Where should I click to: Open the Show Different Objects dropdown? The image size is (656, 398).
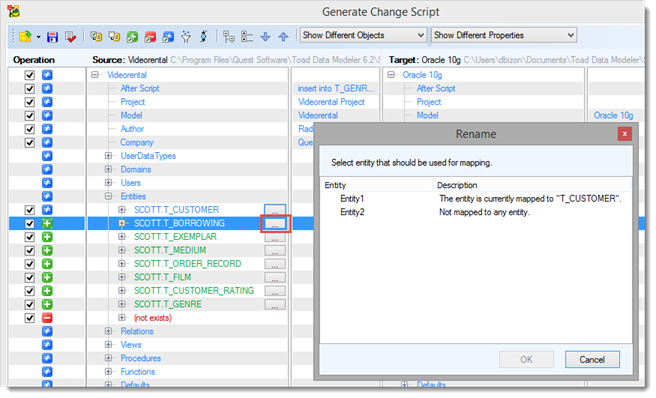(363, 35)
